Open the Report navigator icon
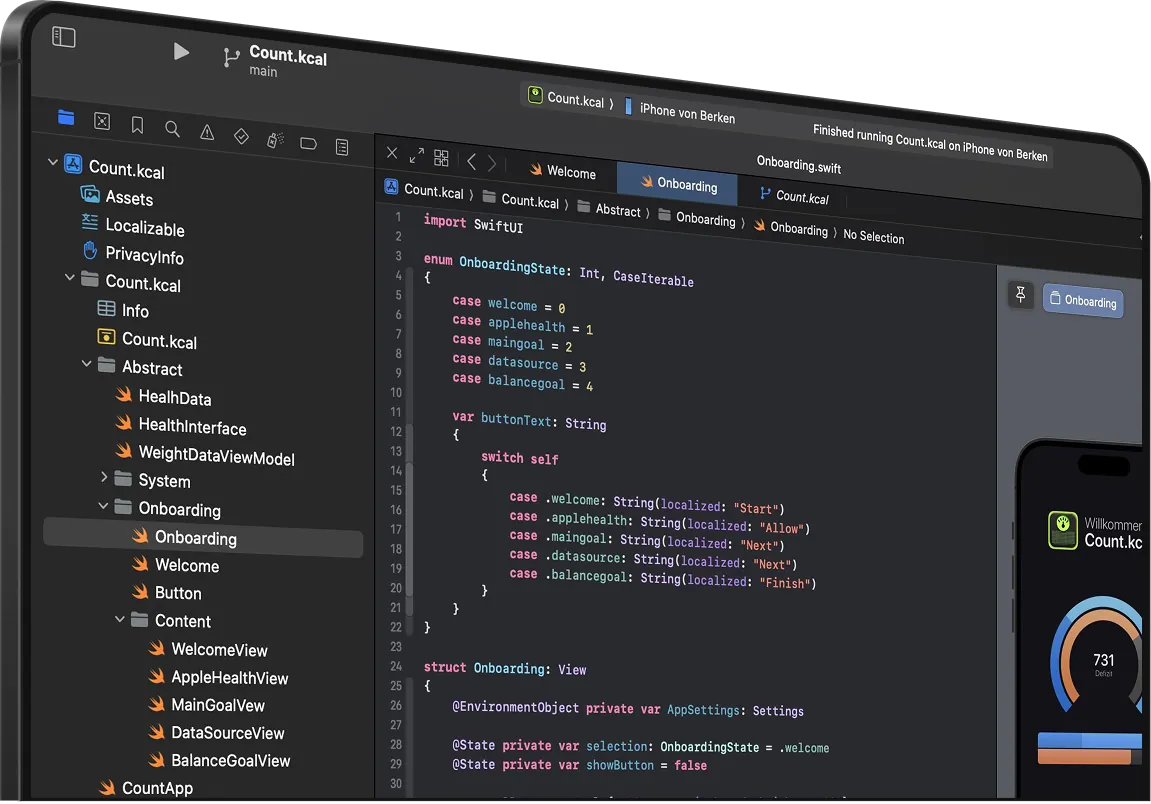 pos(342,147)
